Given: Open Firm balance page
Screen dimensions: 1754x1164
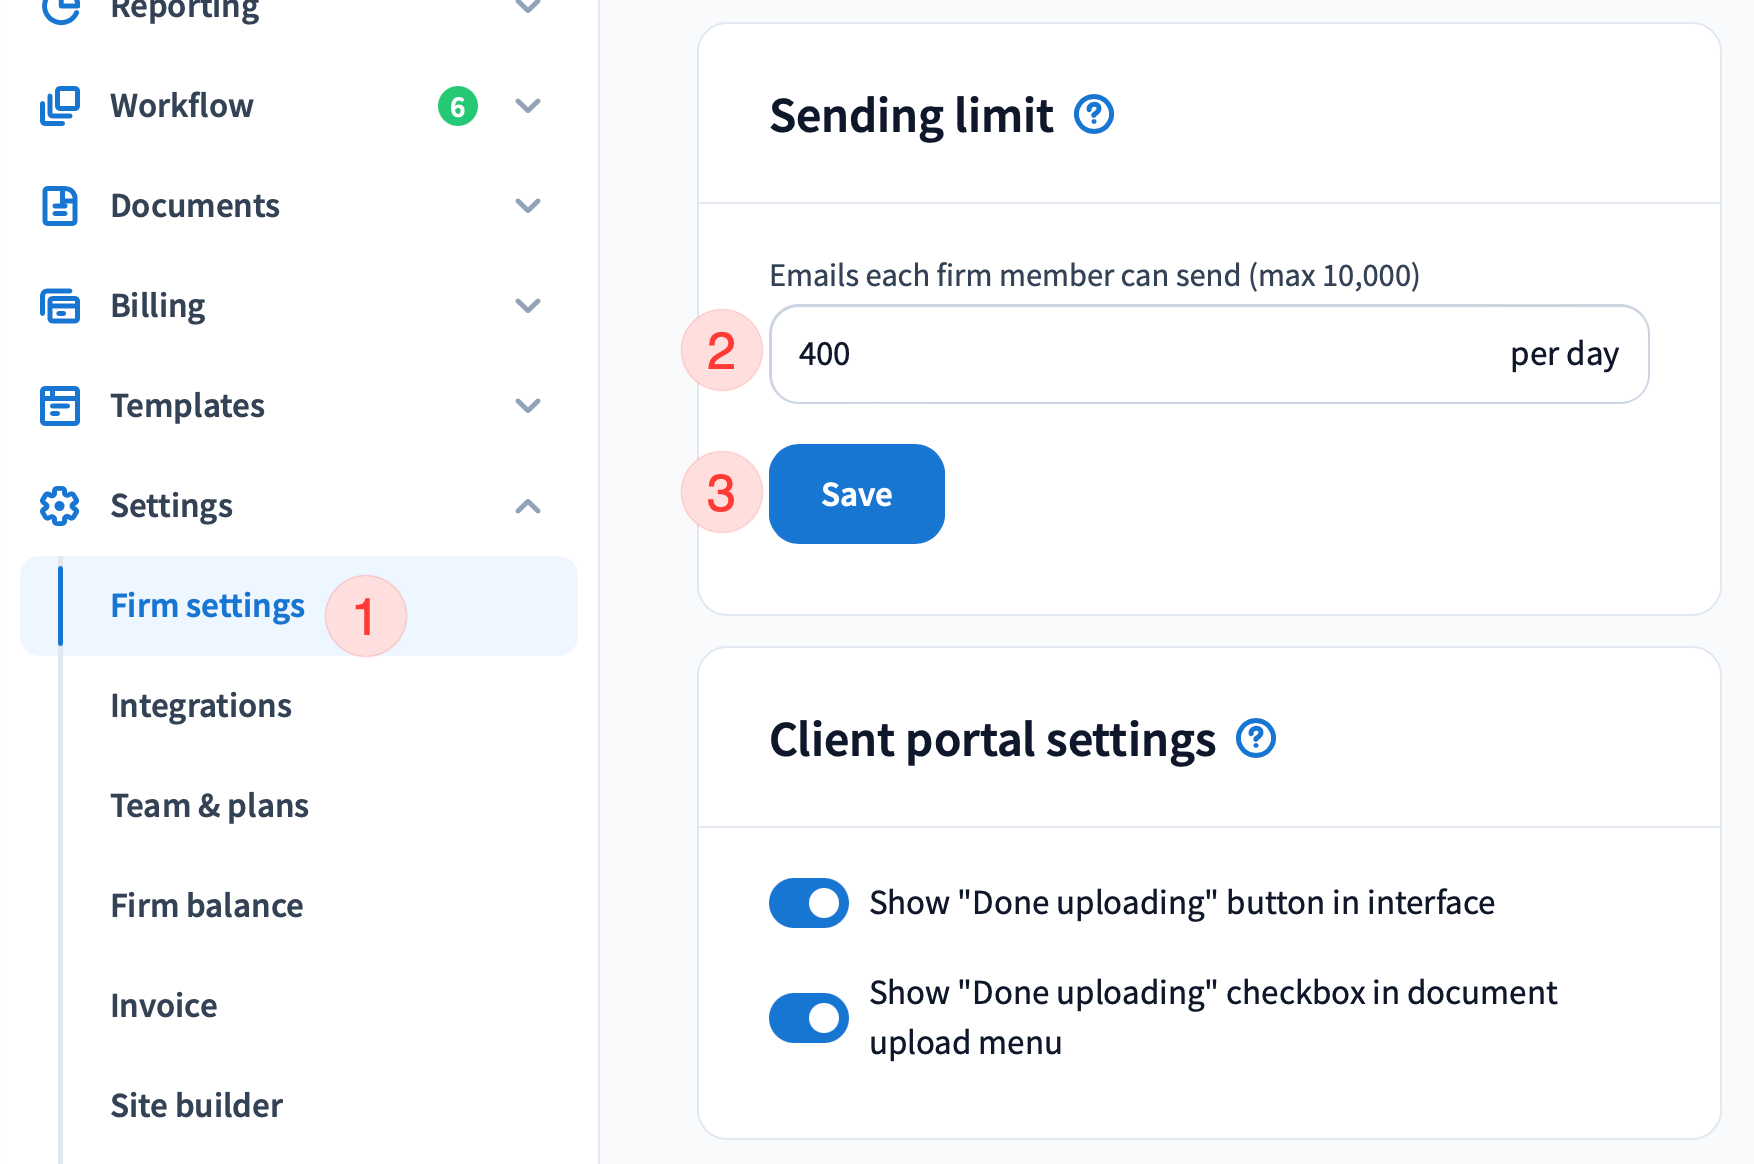Looking at the screenshot, I should point(206,906).
